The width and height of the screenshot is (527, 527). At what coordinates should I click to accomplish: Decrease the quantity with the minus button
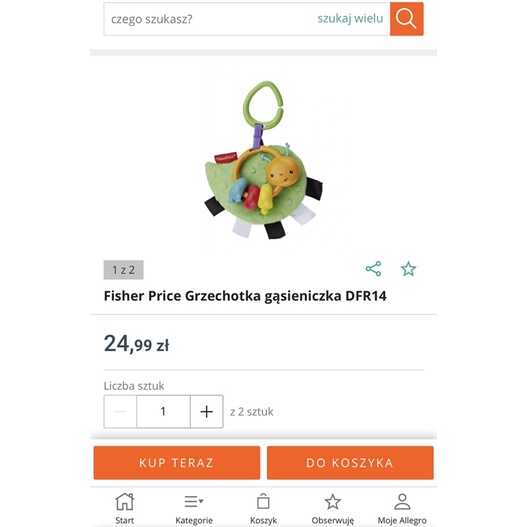120,412
